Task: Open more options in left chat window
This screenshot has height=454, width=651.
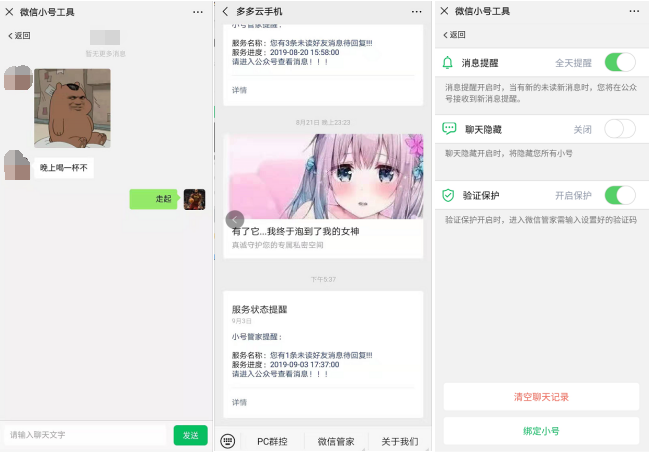Action: pos(198,12)
